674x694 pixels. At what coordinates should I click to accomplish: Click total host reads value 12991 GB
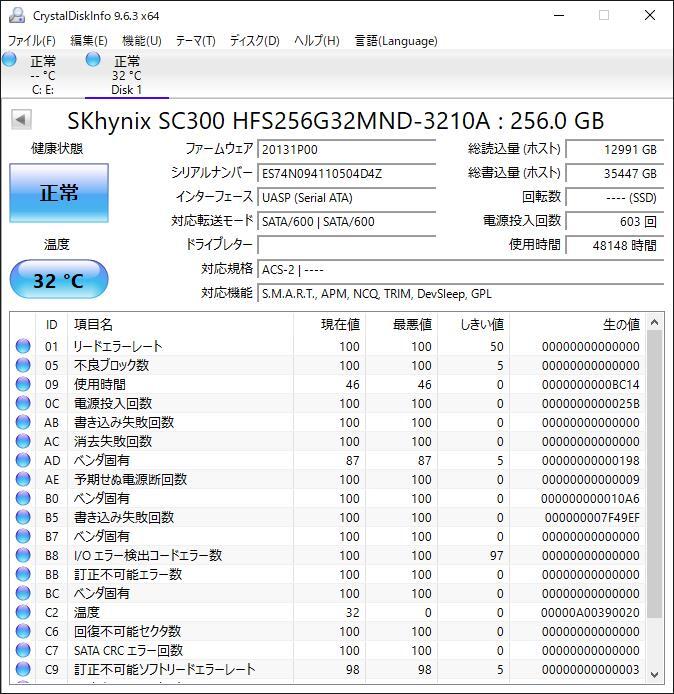point(615,150)
